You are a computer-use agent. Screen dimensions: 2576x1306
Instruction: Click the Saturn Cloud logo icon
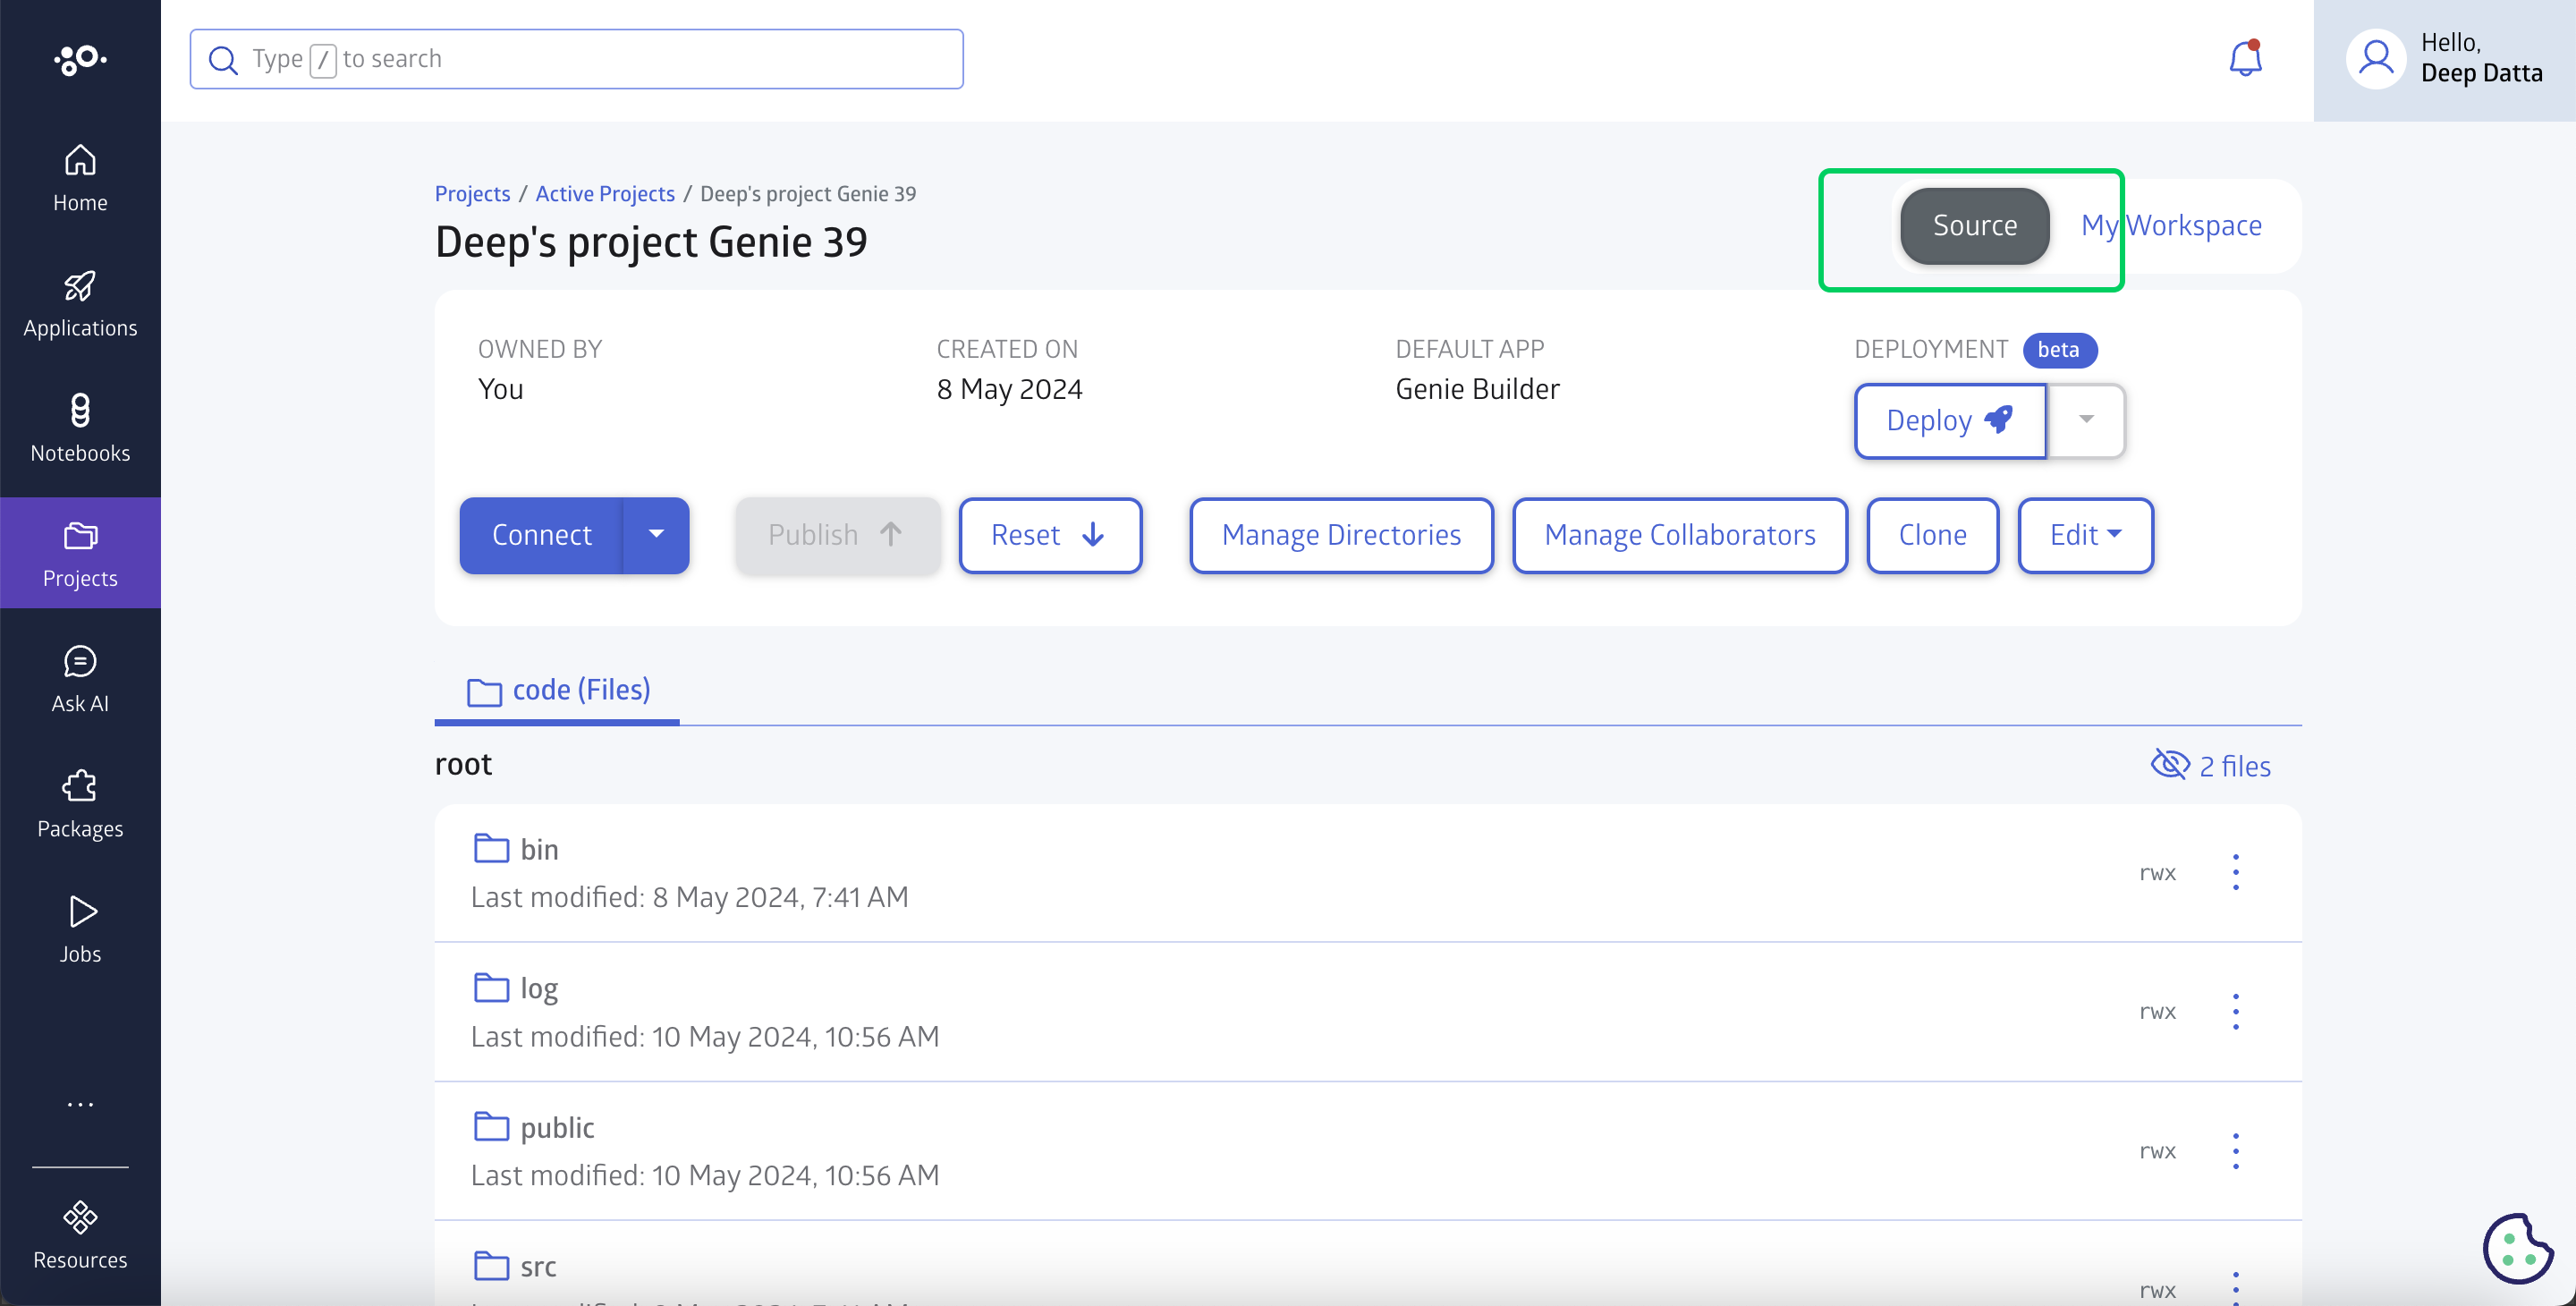coord(80,59)
